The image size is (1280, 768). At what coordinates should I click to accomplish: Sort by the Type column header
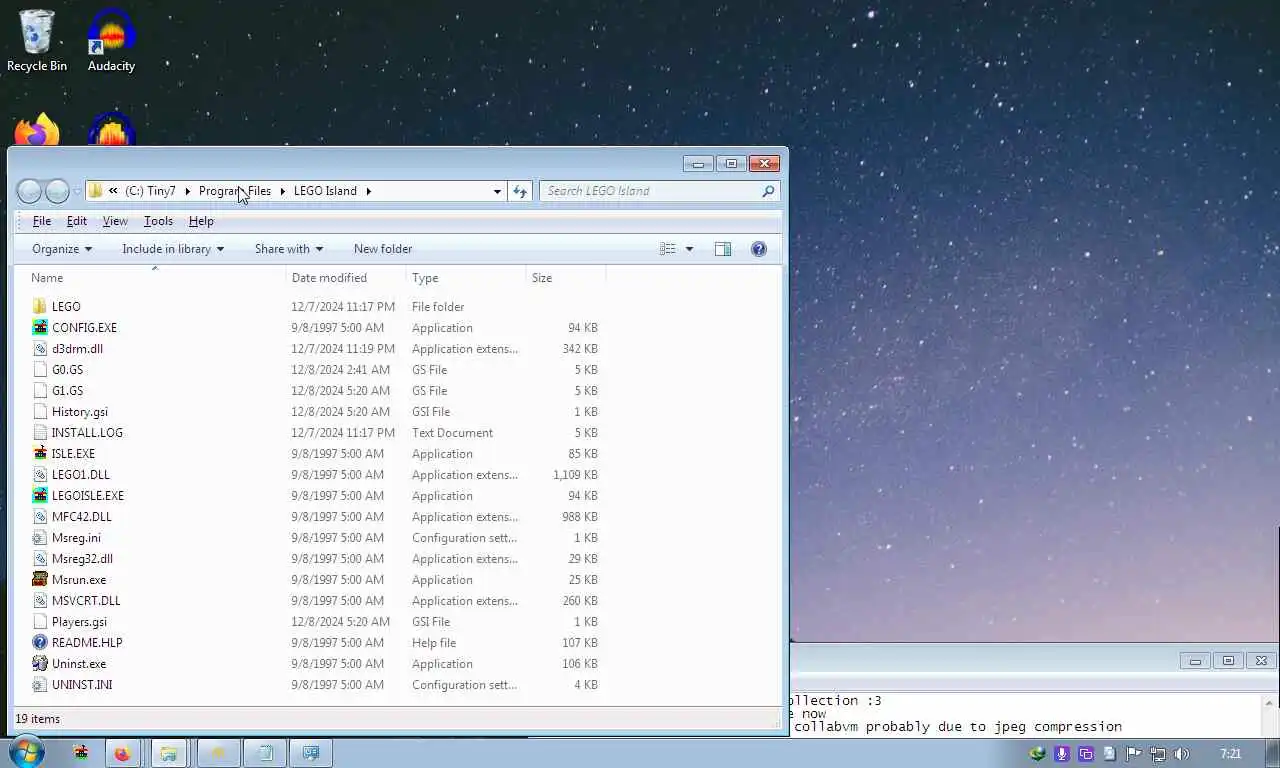click(x=465, y=278)
